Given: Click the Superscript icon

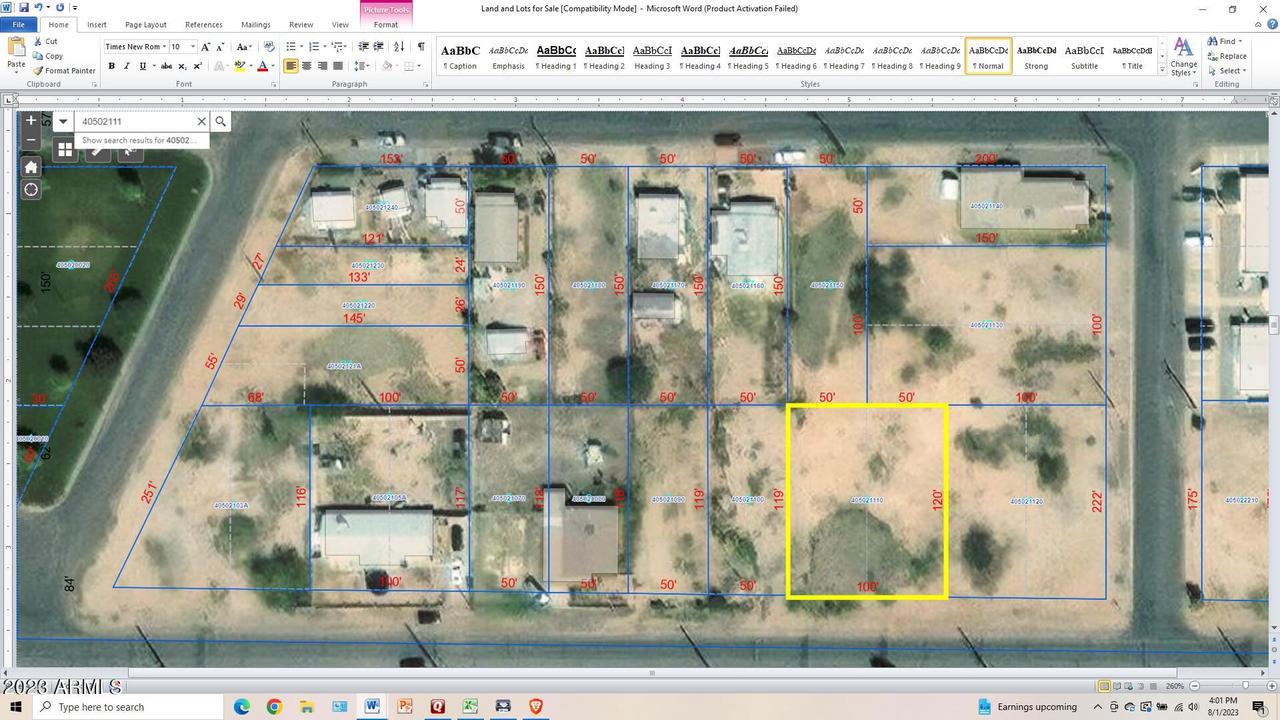Looking at the screenshot, I should [x=197, y=66].
